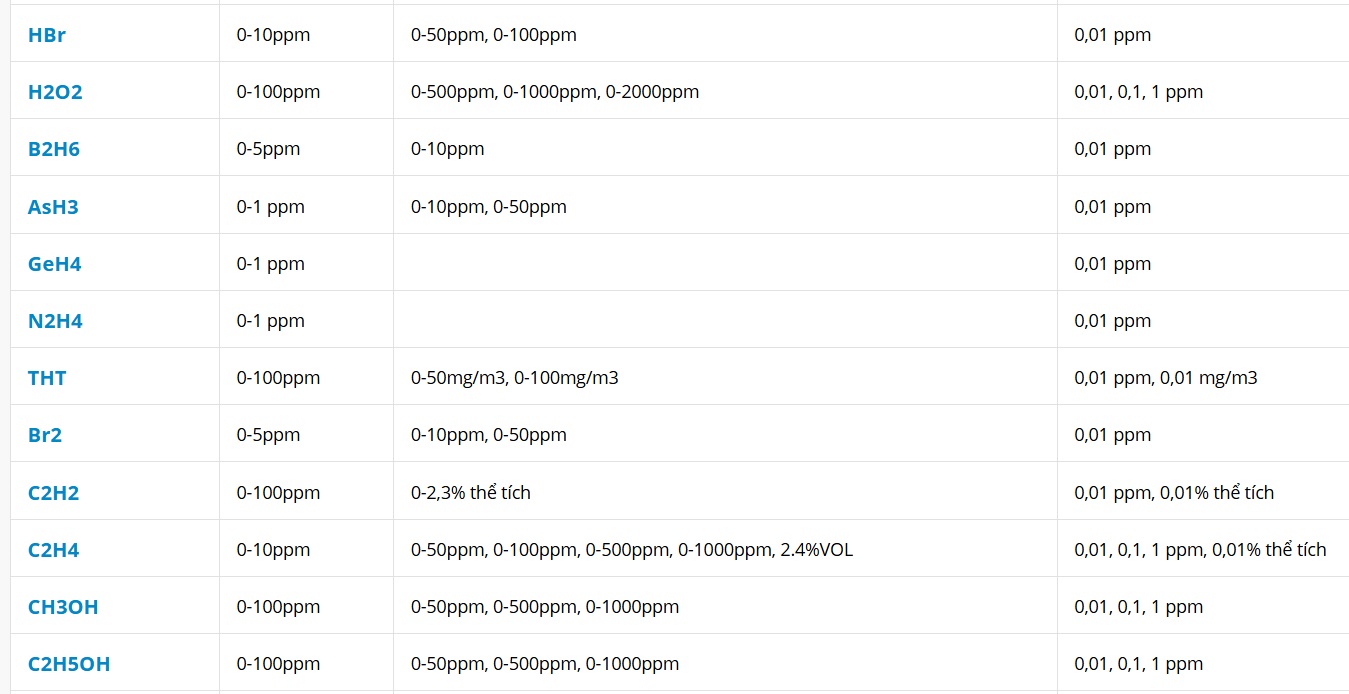
Task: Click the H2O2 link
Action: pyautogui.click(x=55, y=92)
